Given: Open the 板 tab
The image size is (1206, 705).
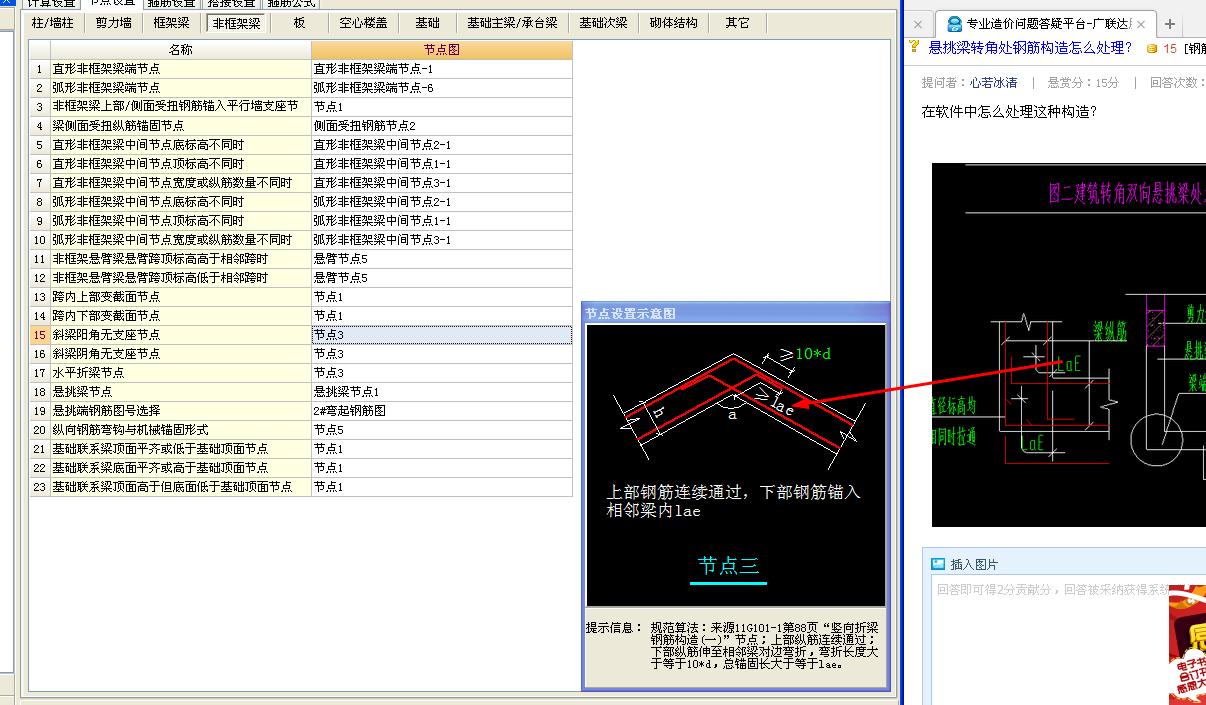Looking at the screenshot, I should pyautogui.click(x=300, y=23).
